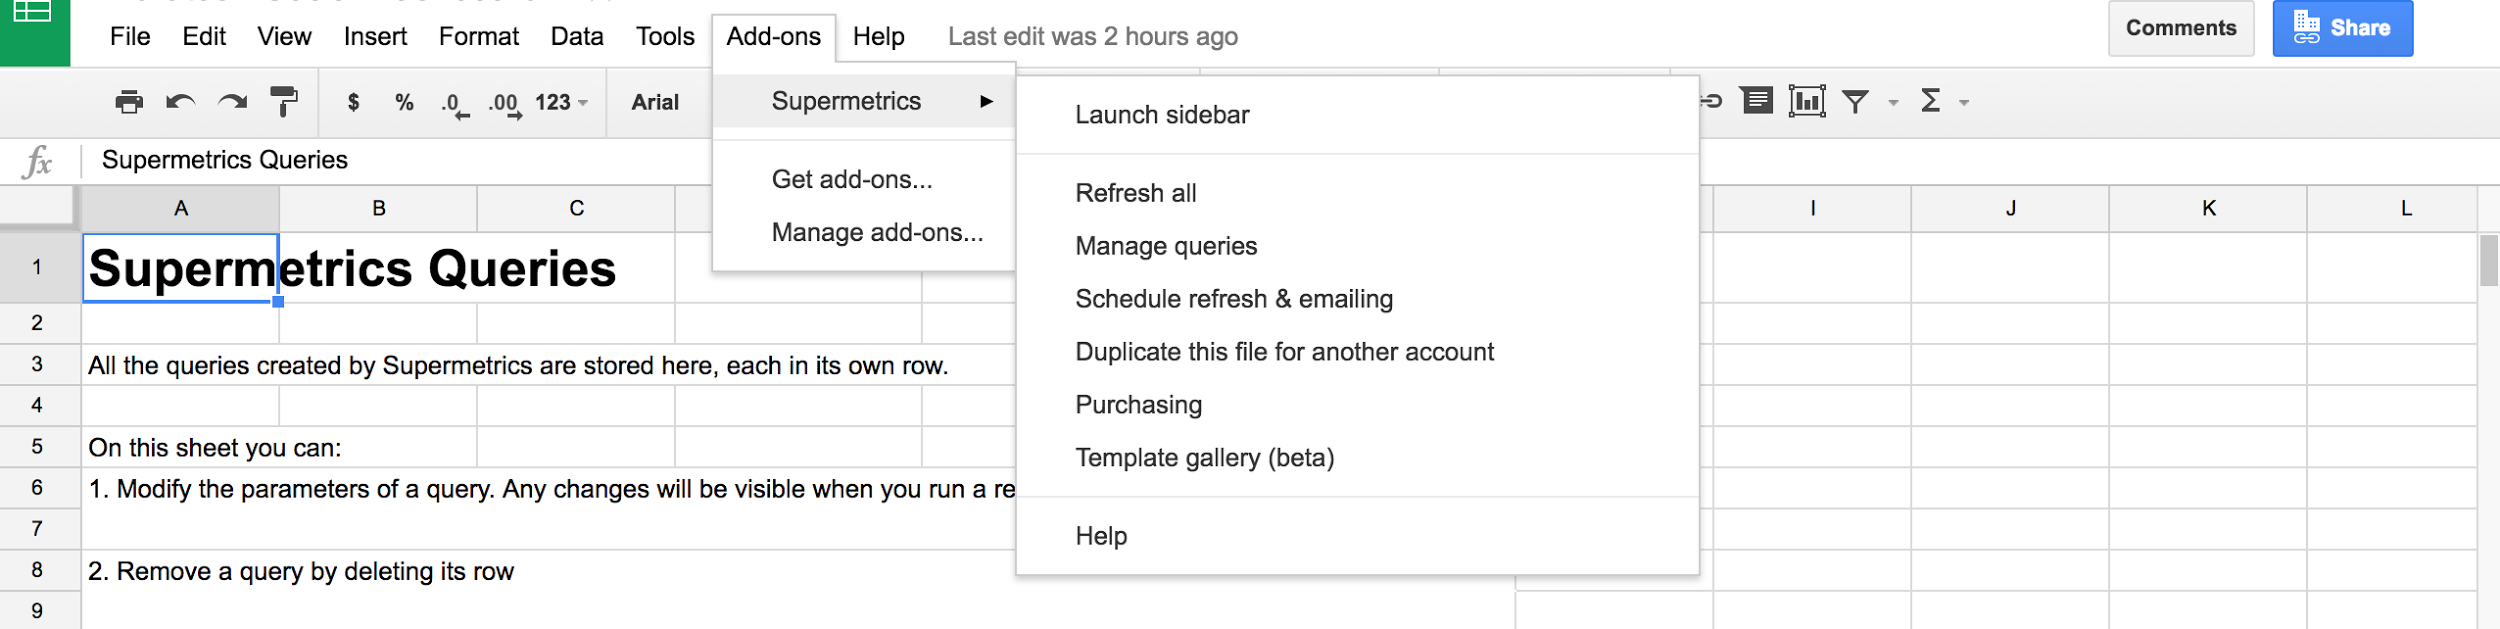This screenshot has height=629, width=2500.
Task: Click the print icon in toolbar
Action: pos(129,102)
